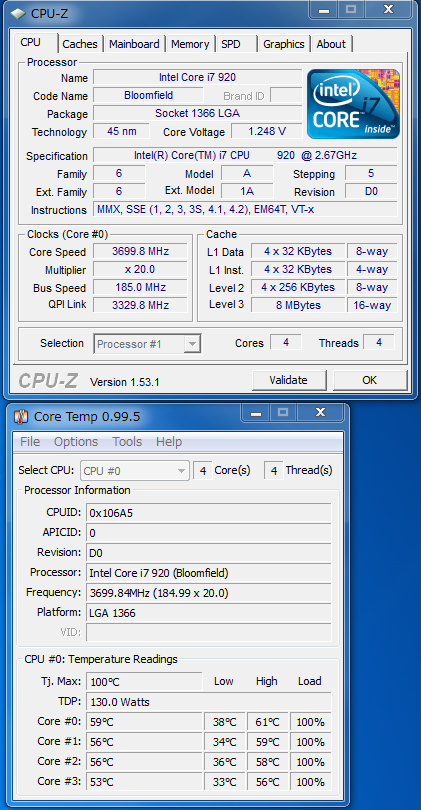Click the CPUID value 0x106A5
This screenshot has height=810, width=421.
(x=209, y=513)
